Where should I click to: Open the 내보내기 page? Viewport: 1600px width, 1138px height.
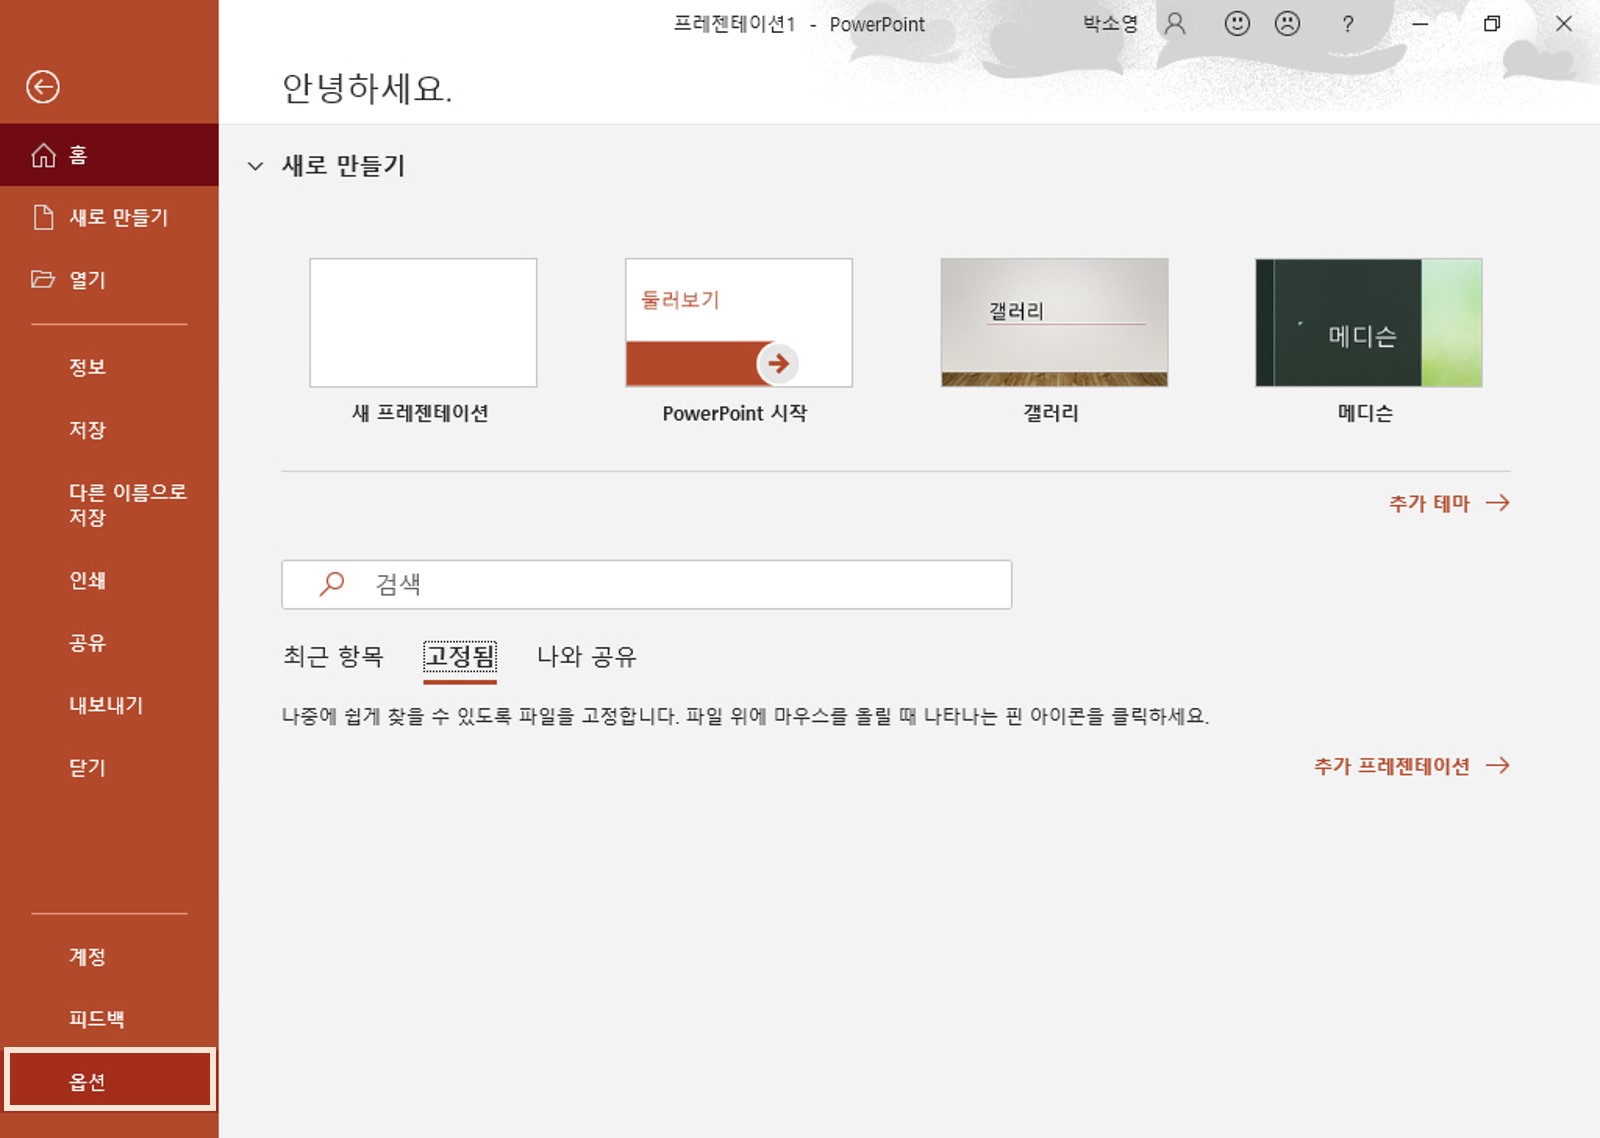click(x=109, y=705)
